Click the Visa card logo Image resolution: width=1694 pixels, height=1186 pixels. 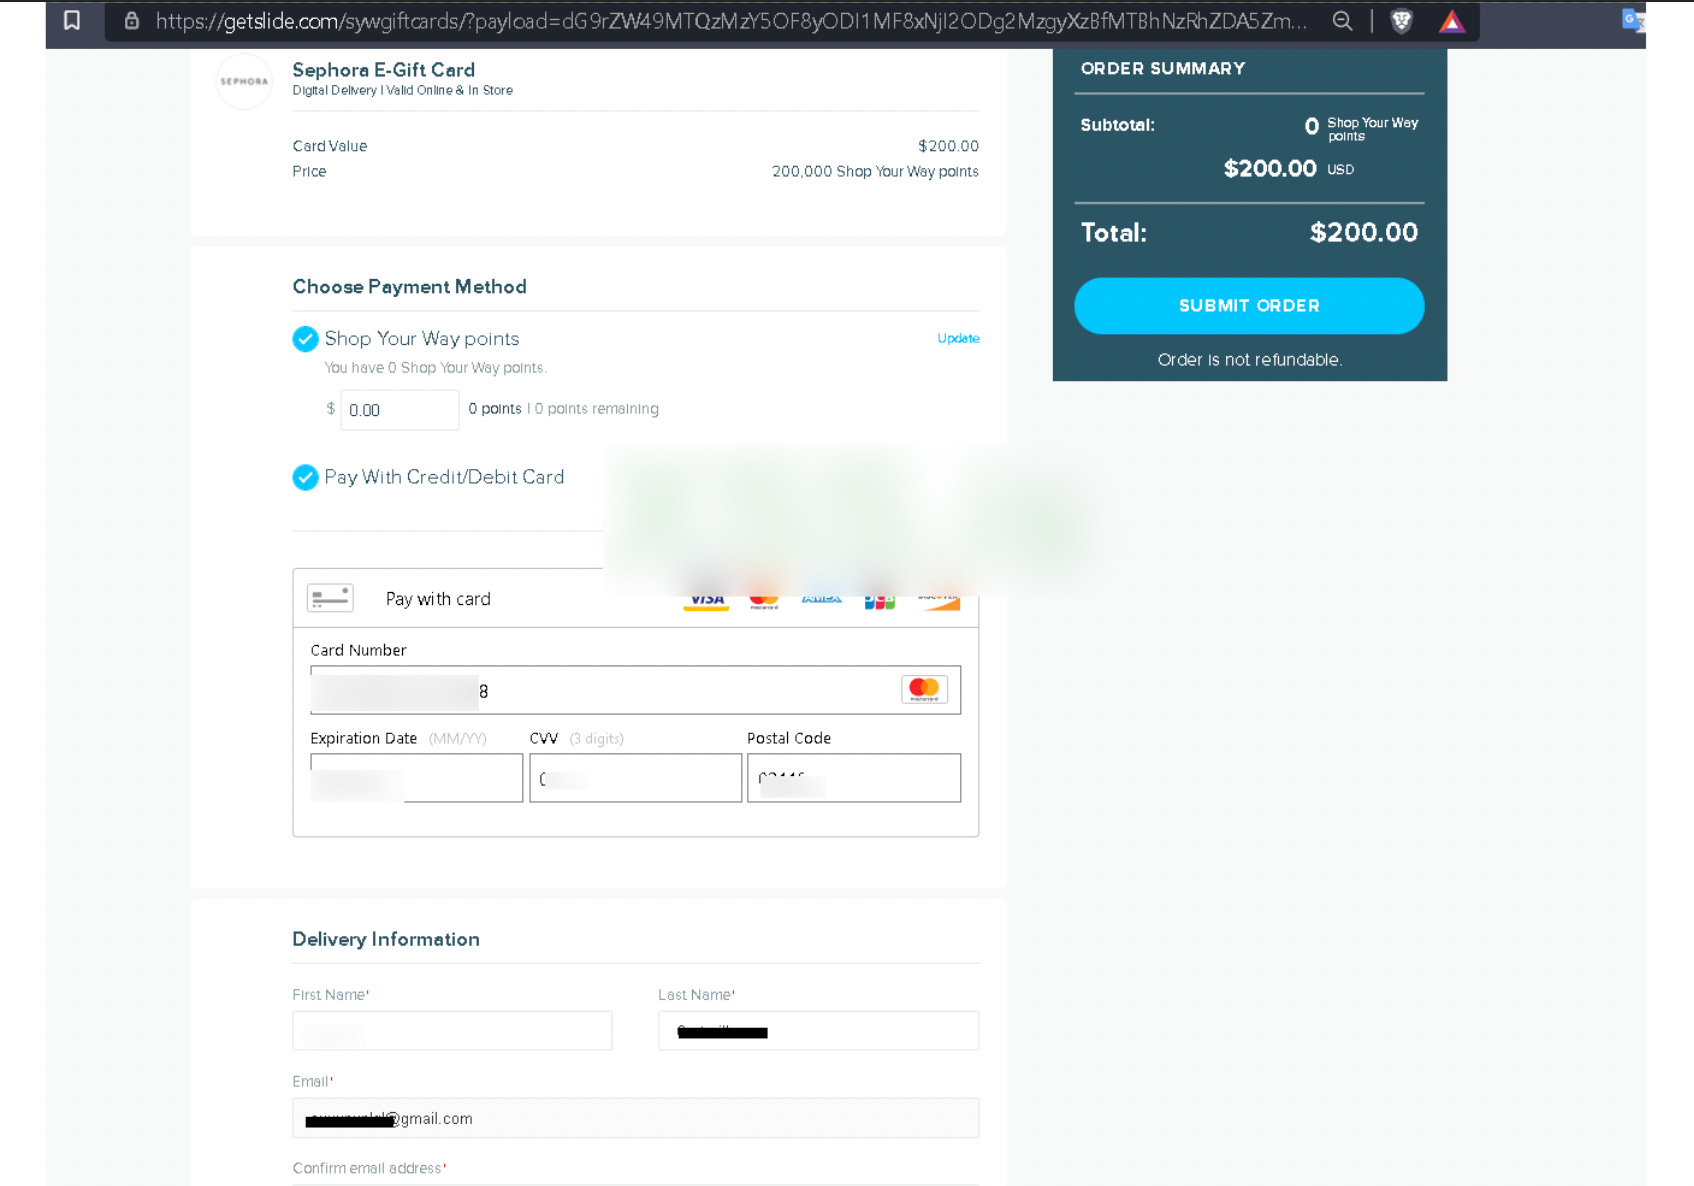706,600
